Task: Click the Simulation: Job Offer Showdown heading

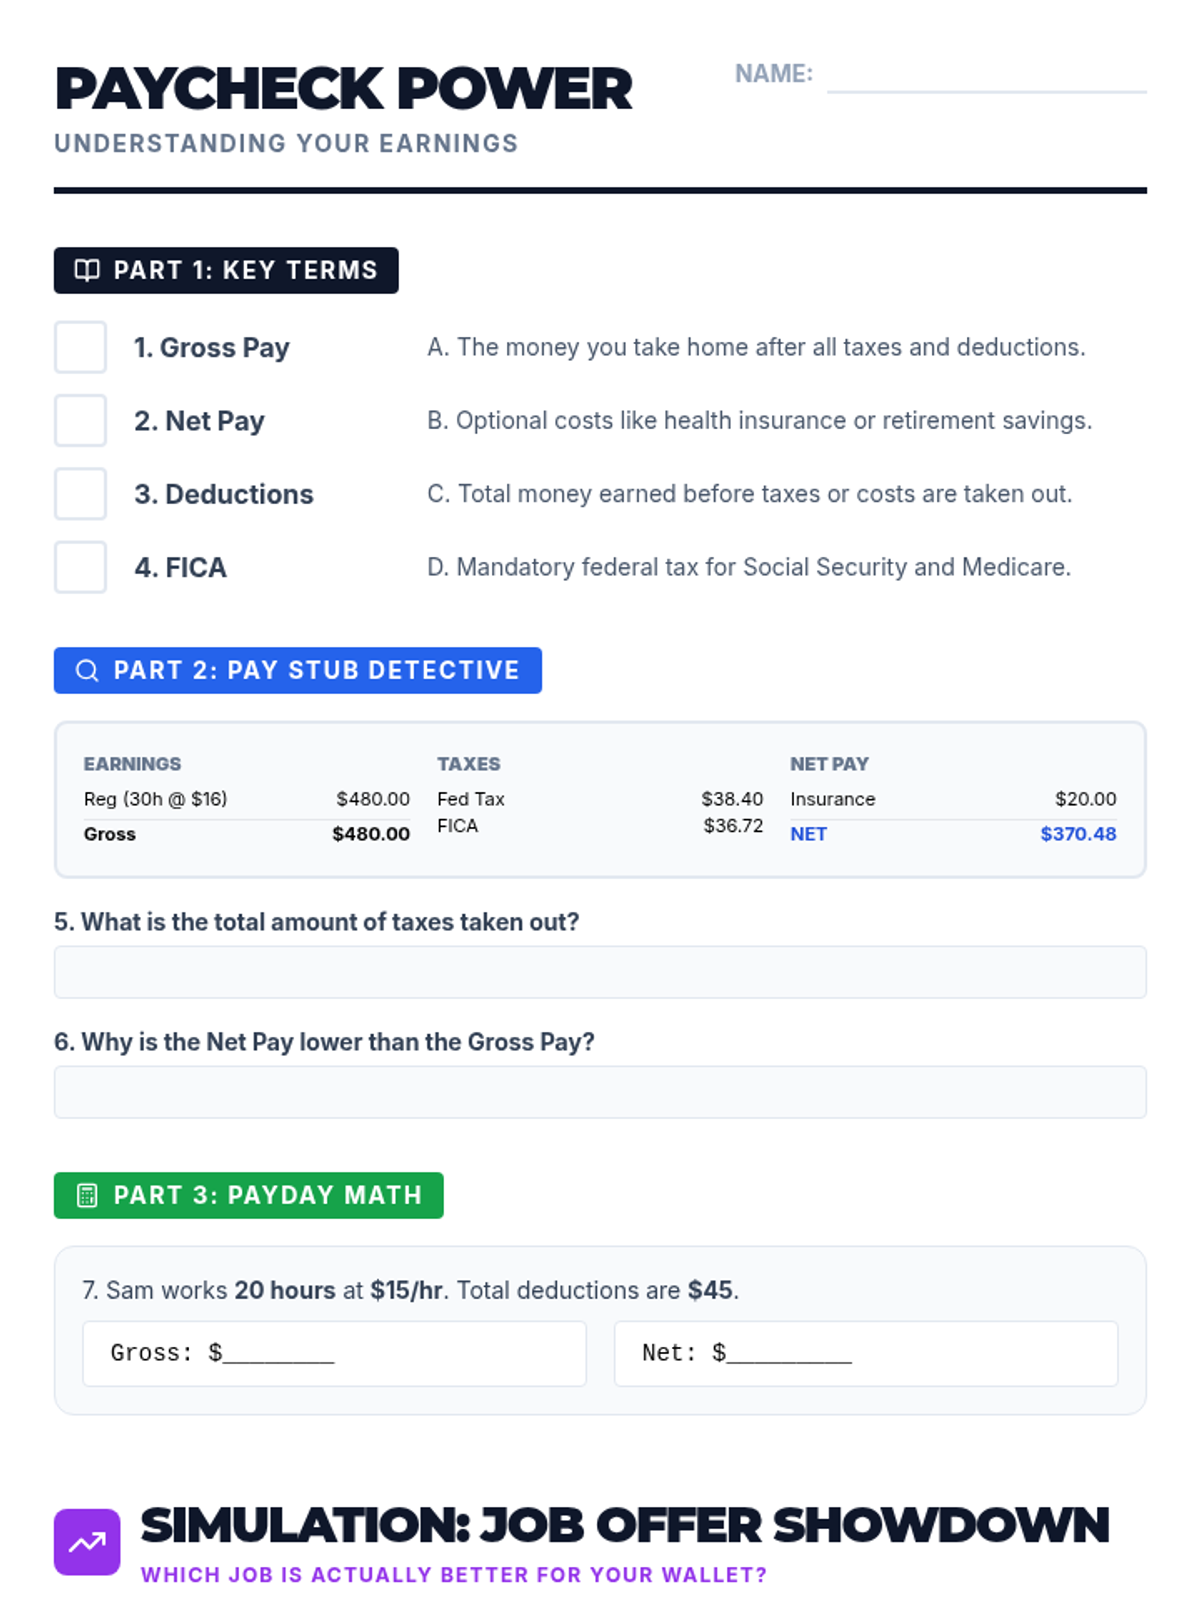Action: (625, 1526)
